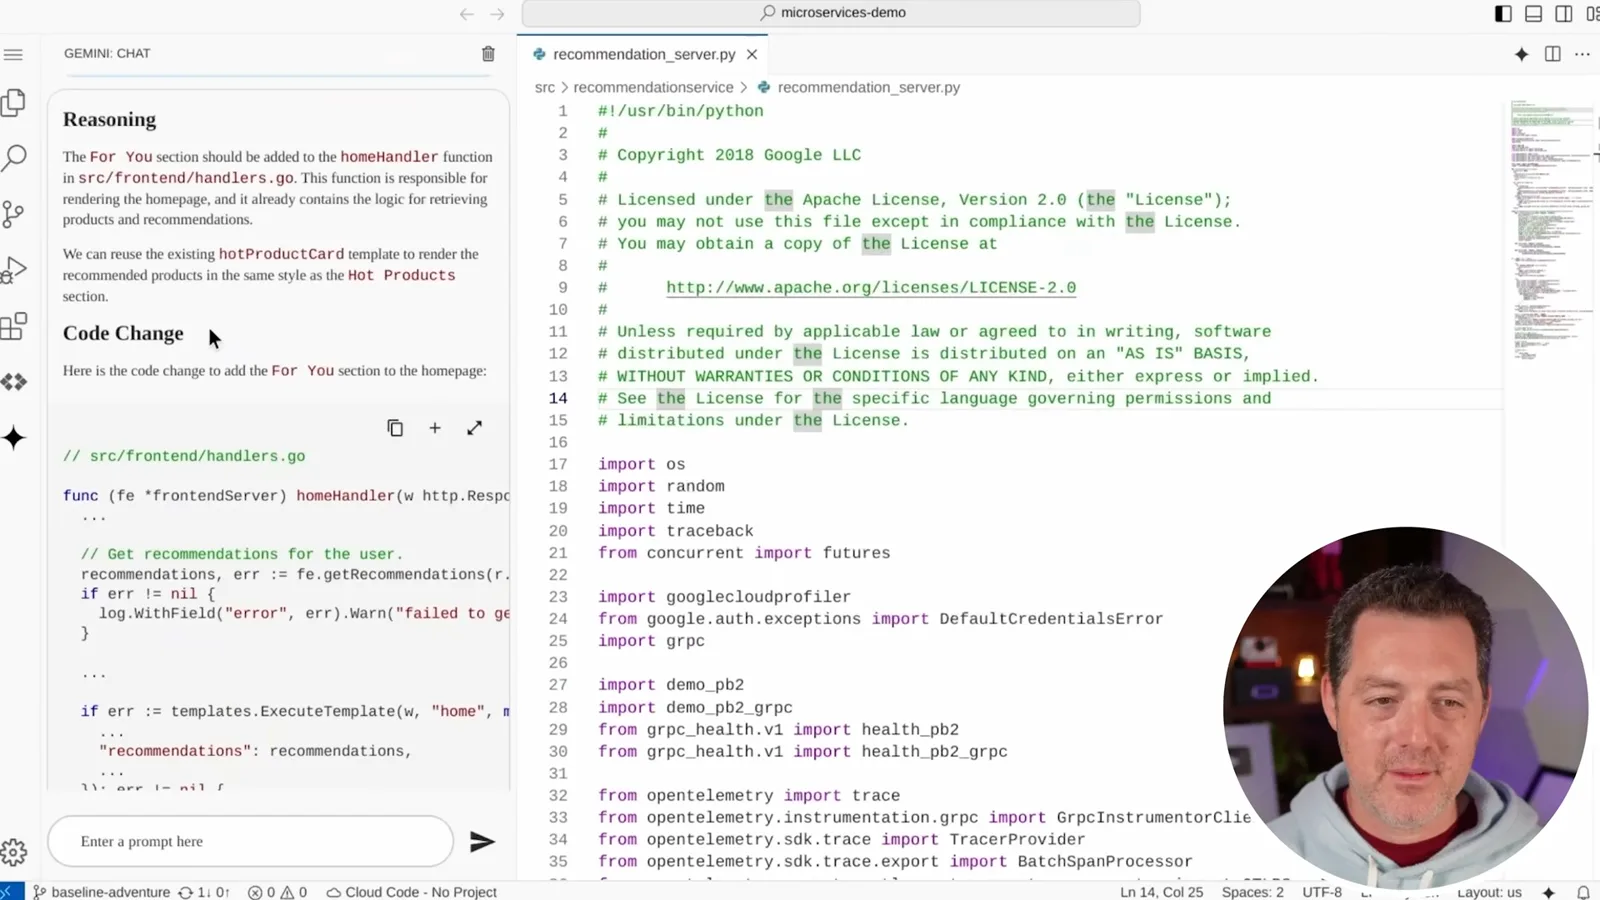Click the Gemini sparkle in status bar
1600x900 pixels.
pyautogui.click(x=1548, y=892)
